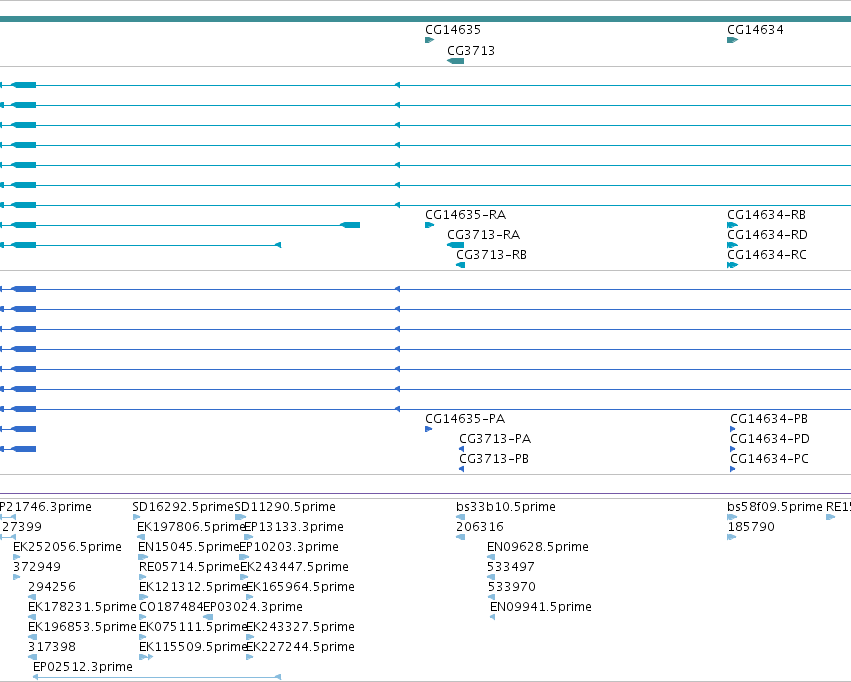Select transcript CG3713-RB
851x682 pixels.
pos(491,255)
